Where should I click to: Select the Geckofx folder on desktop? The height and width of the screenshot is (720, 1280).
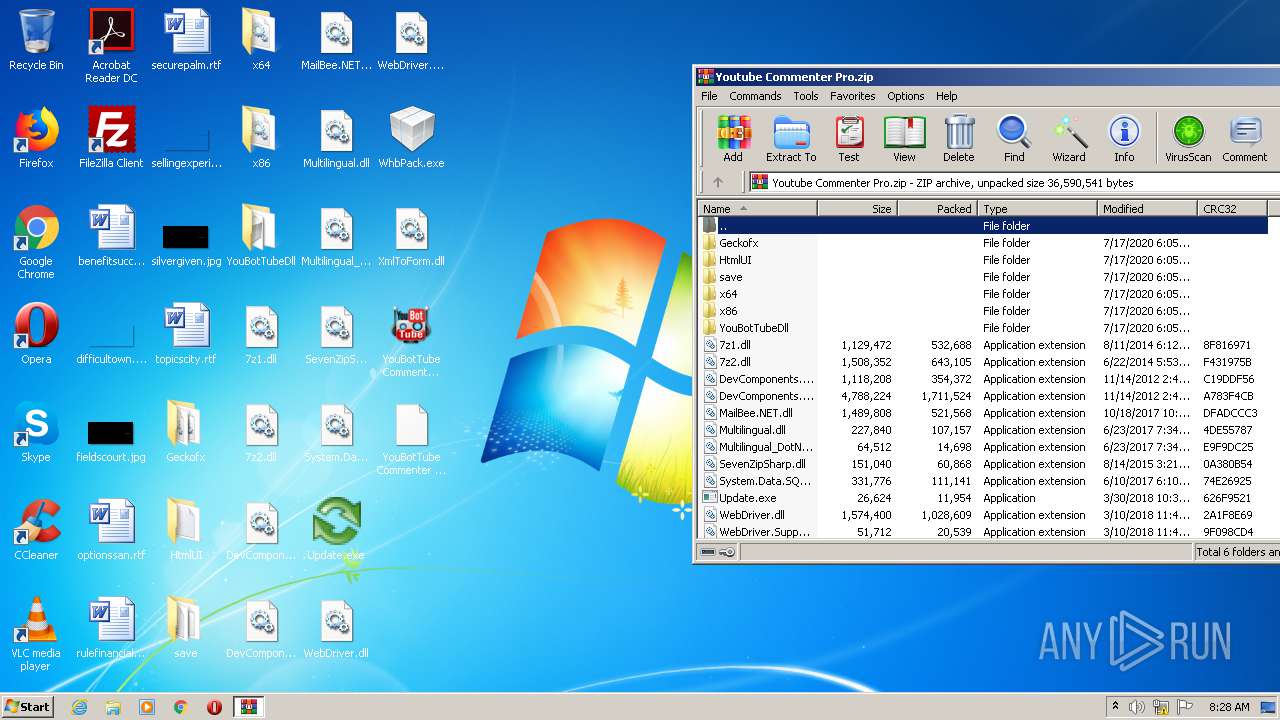(x=186, y=432)
